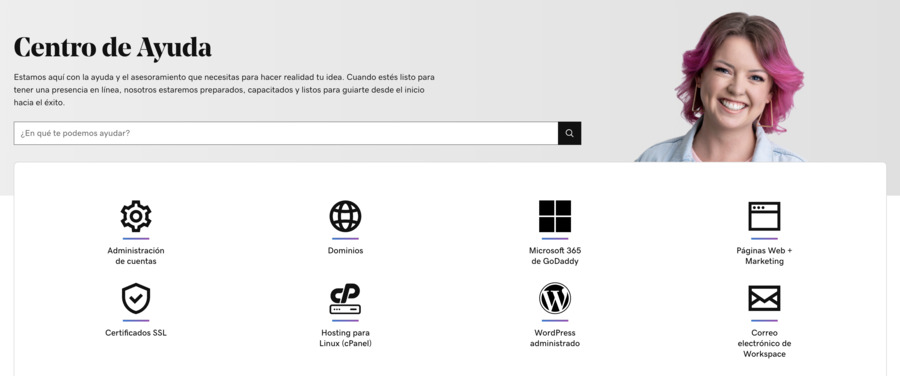The height and width of the screenshot is (376, 900).
Task: Click 'Correo electrónico de Workspace' link
Action: 765,343
